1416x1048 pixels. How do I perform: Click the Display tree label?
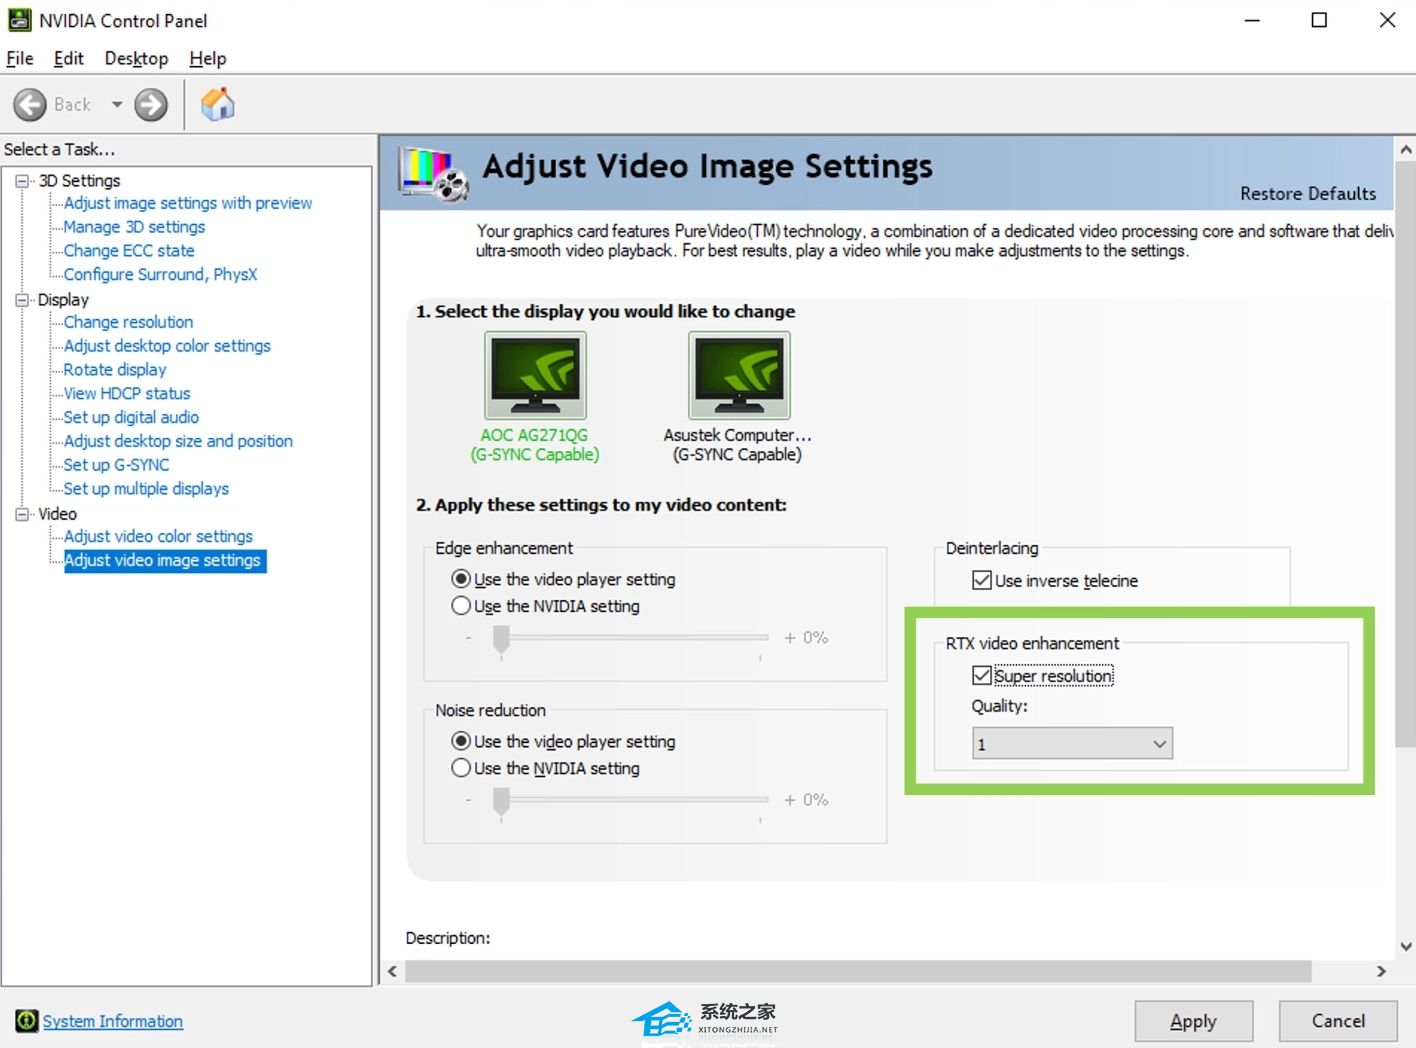pos(63,300)
